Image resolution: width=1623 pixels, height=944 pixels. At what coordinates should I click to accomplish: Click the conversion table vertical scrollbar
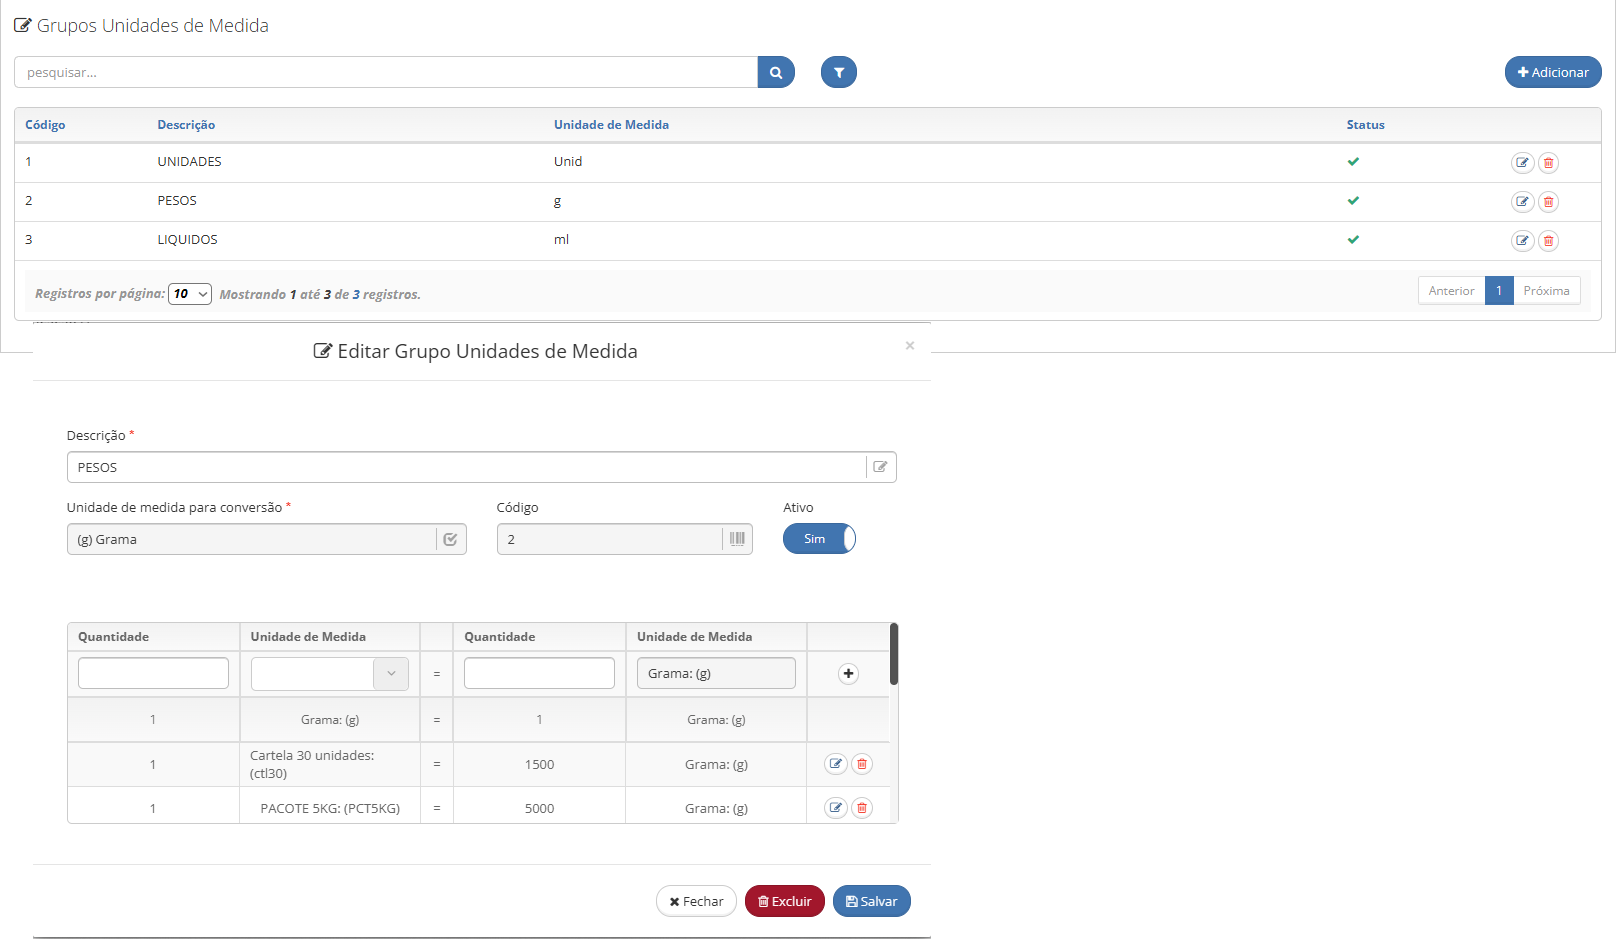894,654
